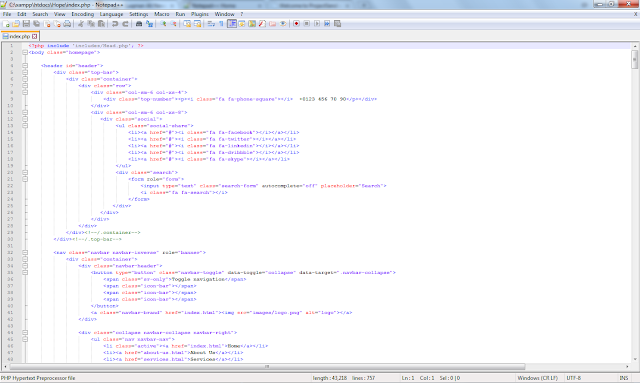
Task: Collapse the body fold marker at line 2
Action: coord(25,52)
